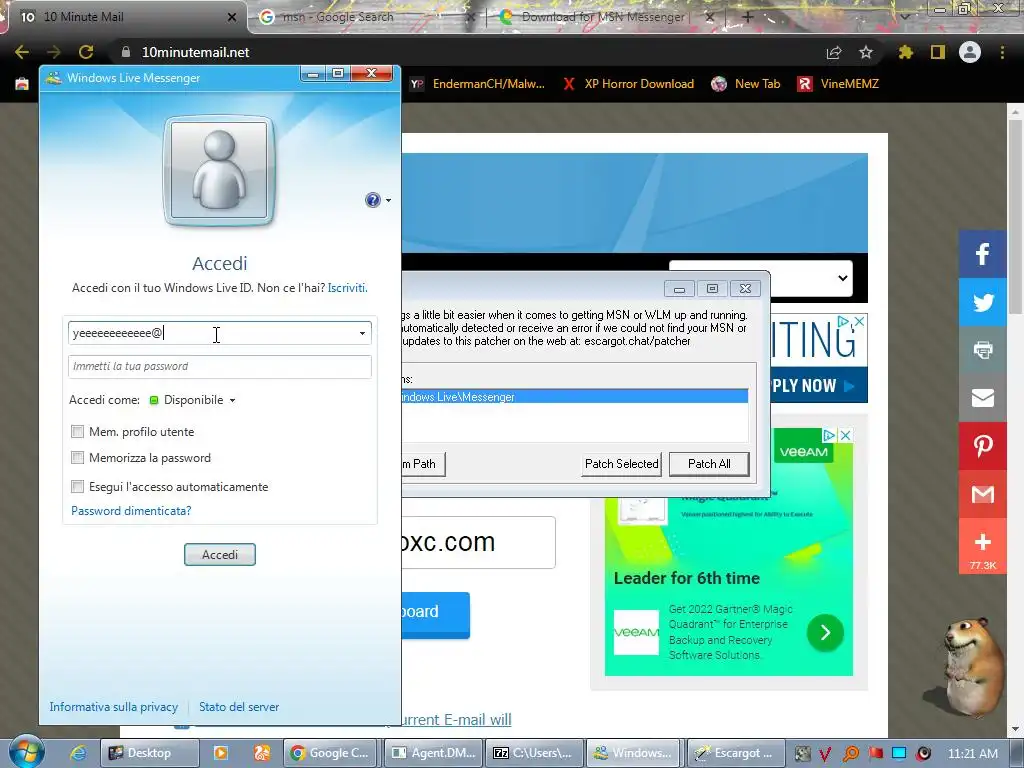1024x768 pixels.
Task: Open the New Tab bookmark
Action: [x=746, y=84]
